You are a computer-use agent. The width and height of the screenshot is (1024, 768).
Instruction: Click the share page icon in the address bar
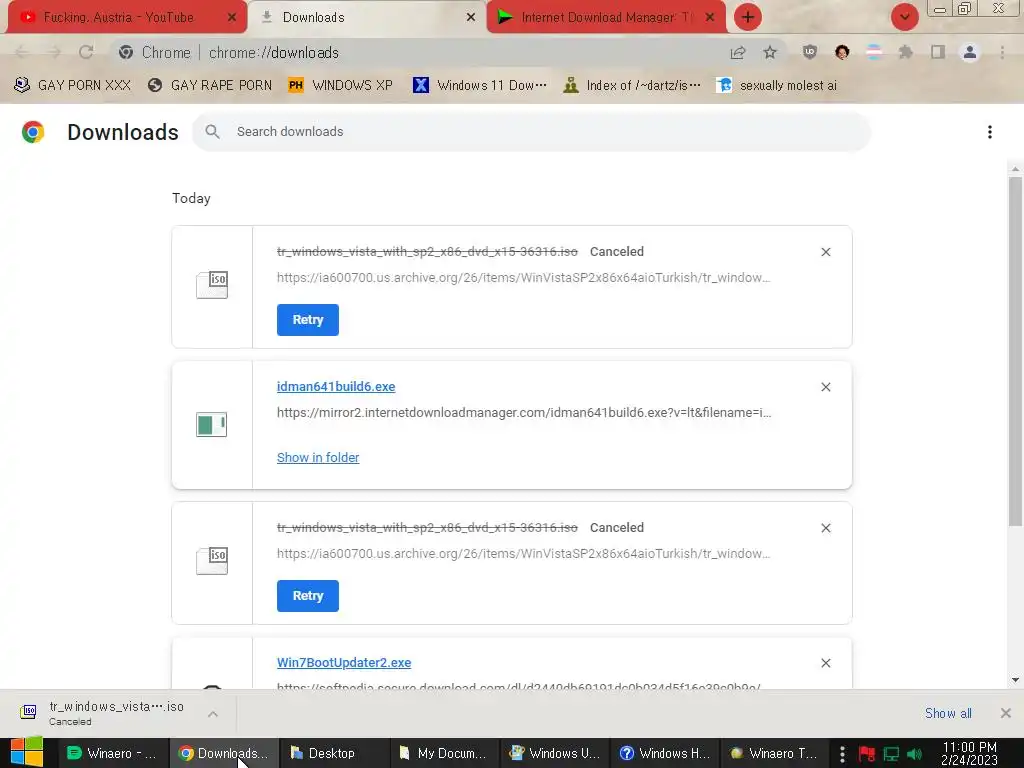pyautogui.click(x=738, y=52)
